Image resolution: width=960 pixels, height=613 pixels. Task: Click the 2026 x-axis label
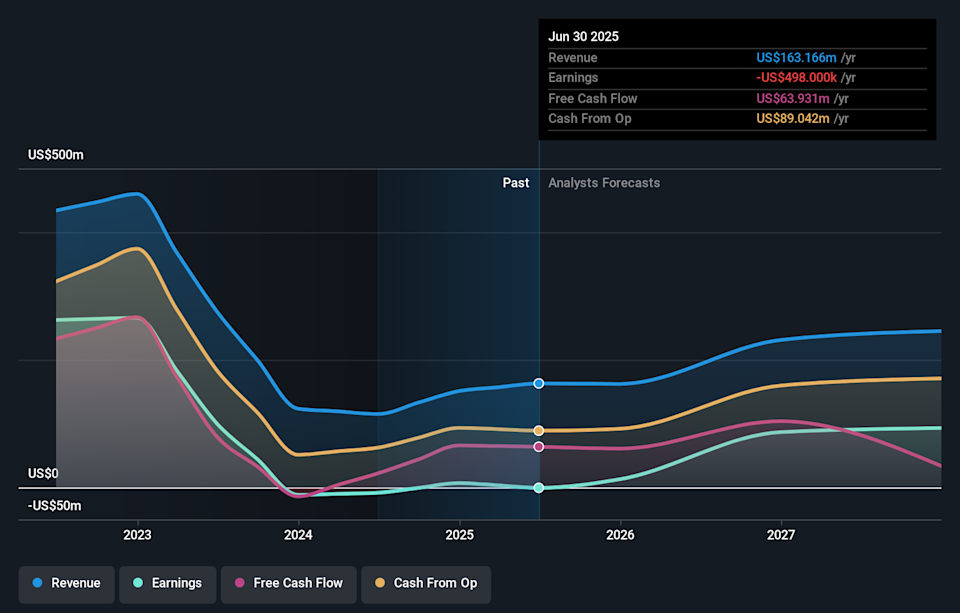tap(620, 535)
